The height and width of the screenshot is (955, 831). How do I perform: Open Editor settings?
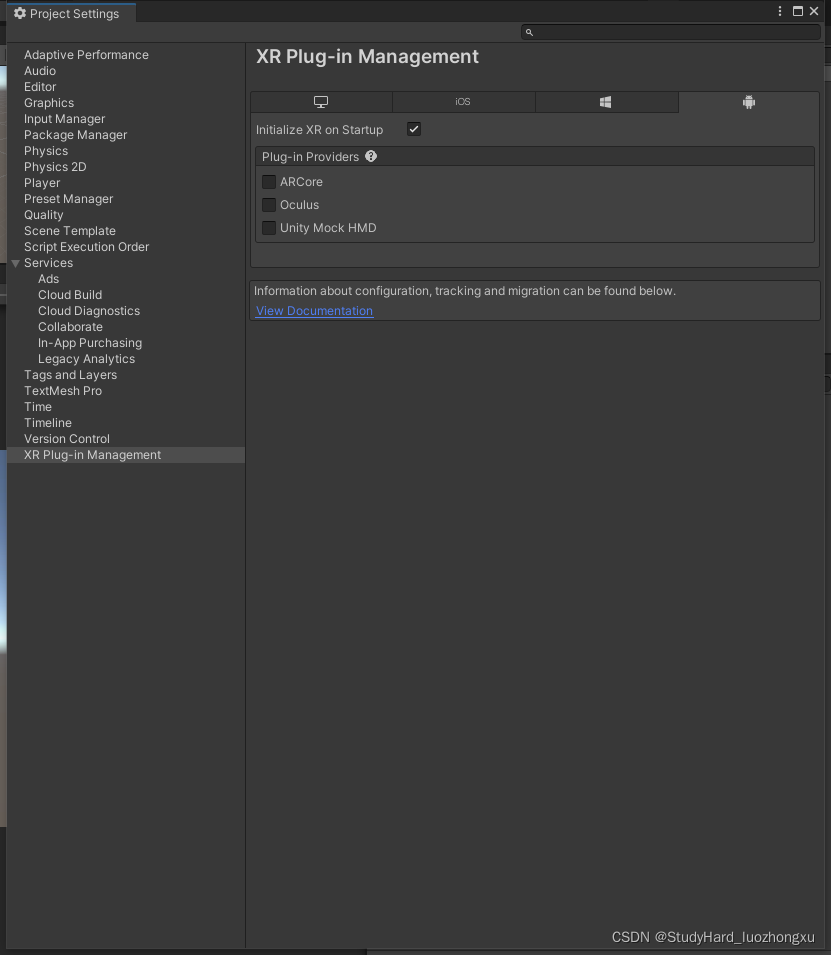40,86
